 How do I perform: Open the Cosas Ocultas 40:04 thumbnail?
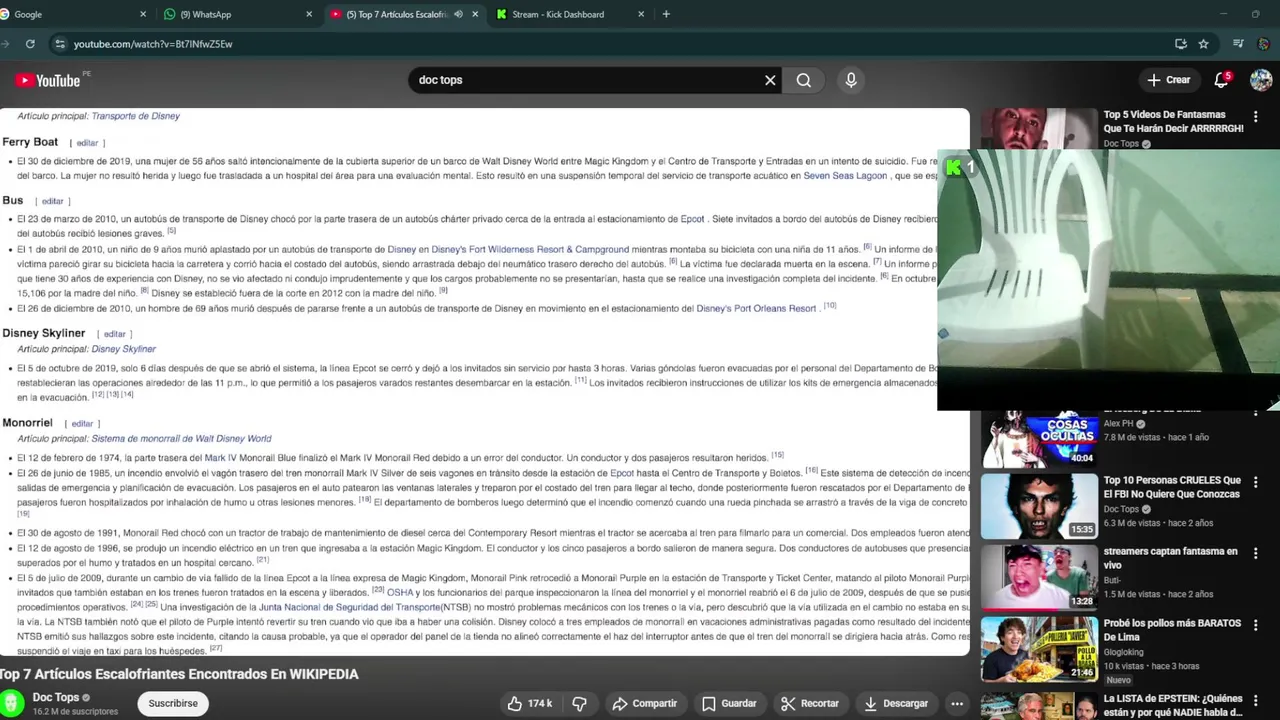pos(1038,439)
